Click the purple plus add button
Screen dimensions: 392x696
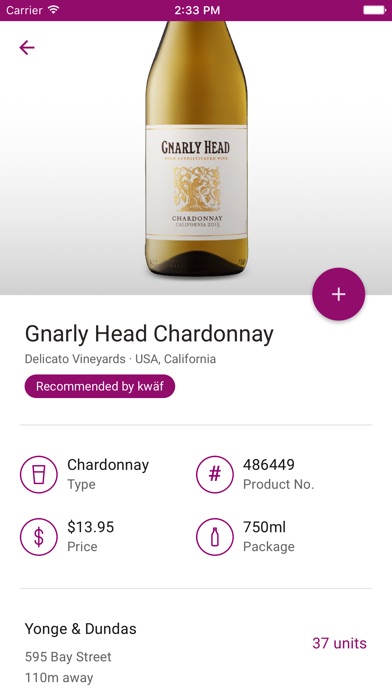339,294
